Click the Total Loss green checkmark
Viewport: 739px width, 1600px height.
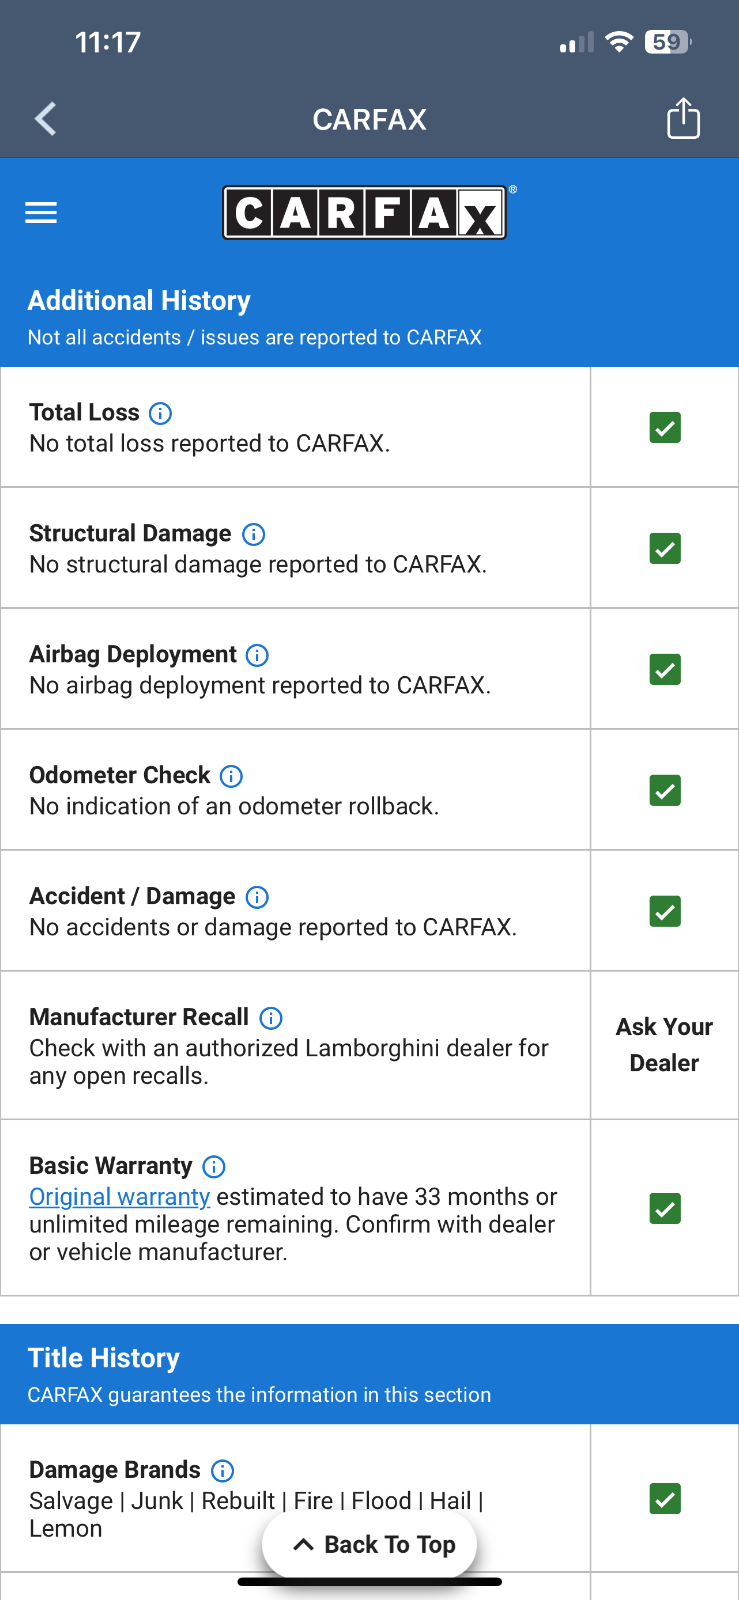pos(665,428)
